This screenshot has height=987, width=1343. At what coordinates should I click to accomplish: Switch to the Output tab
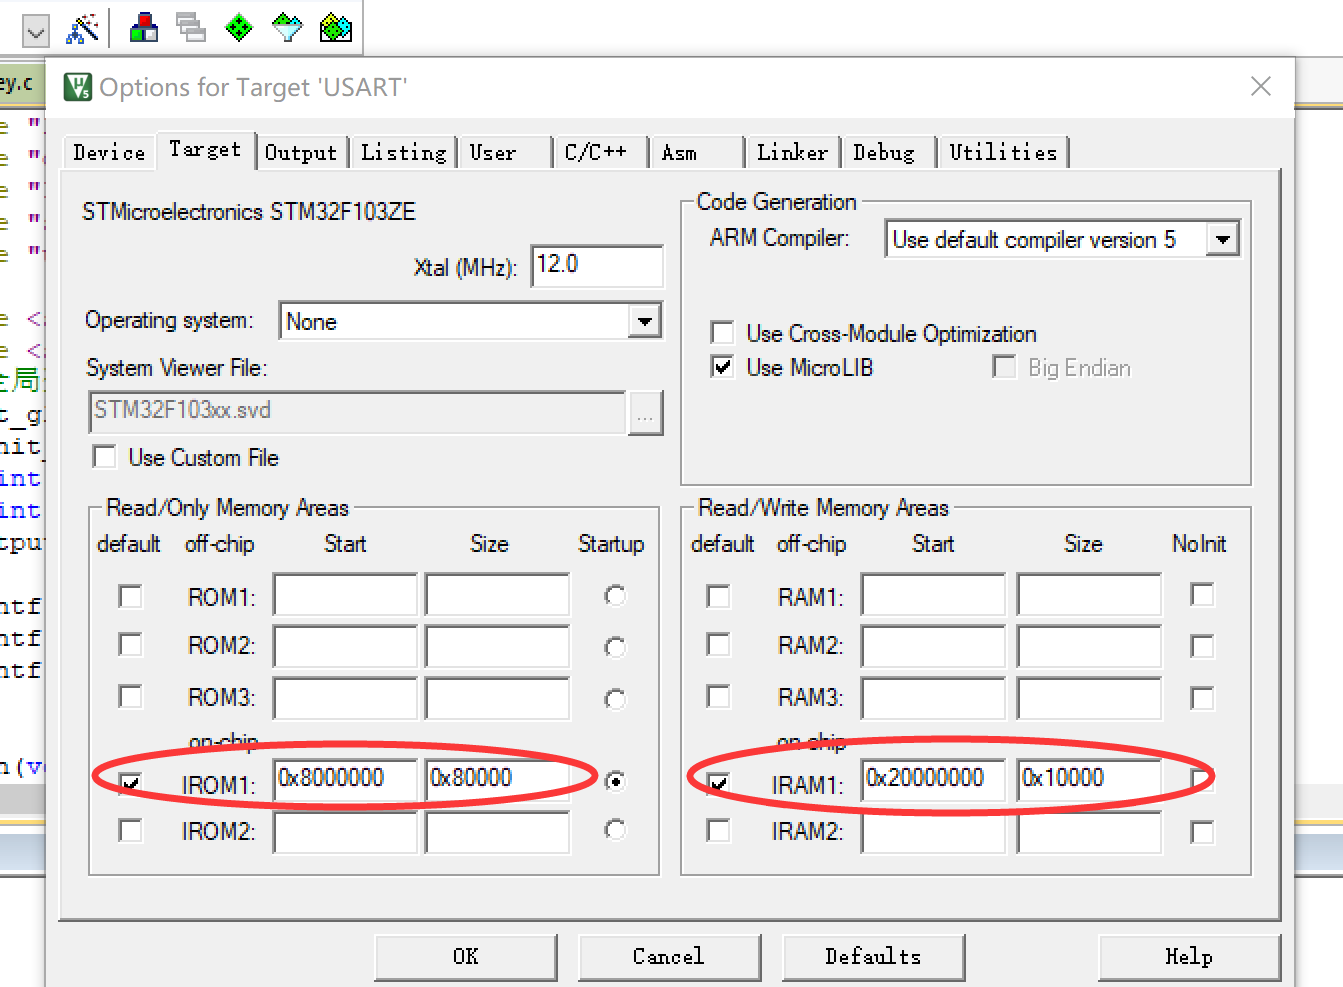coord(301,152)
